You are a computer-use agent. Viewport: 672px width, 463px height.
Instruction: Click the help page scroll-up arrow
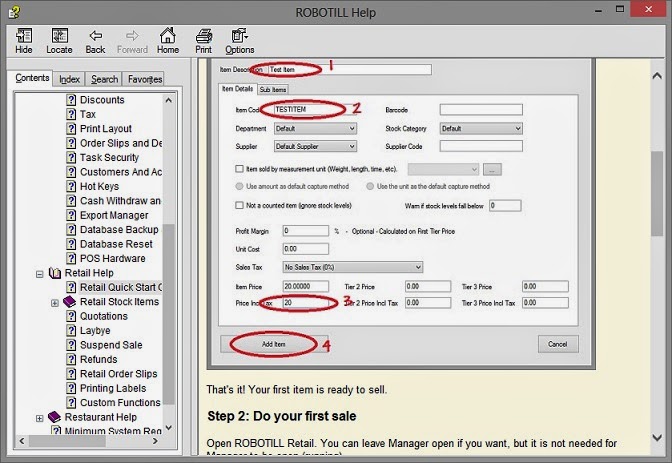click(657, 76)
